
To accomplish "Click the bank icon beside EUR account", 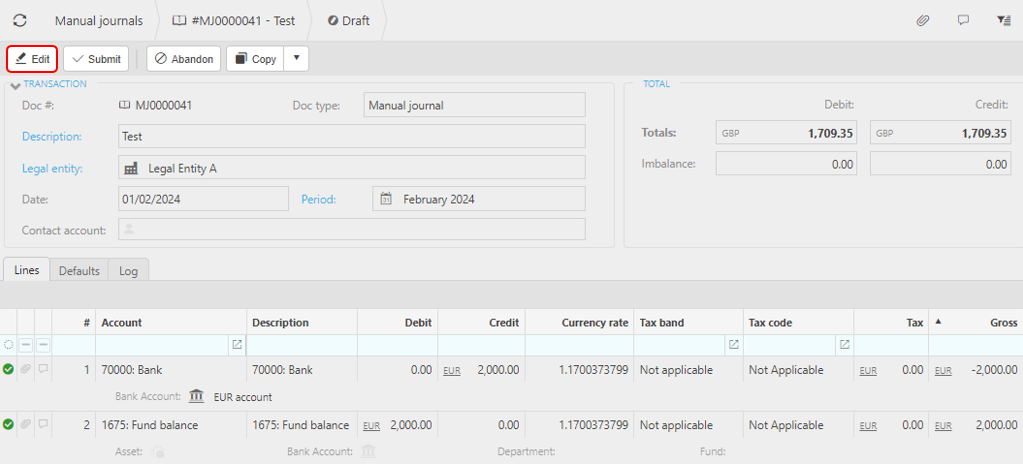I will tap(196, 396).
